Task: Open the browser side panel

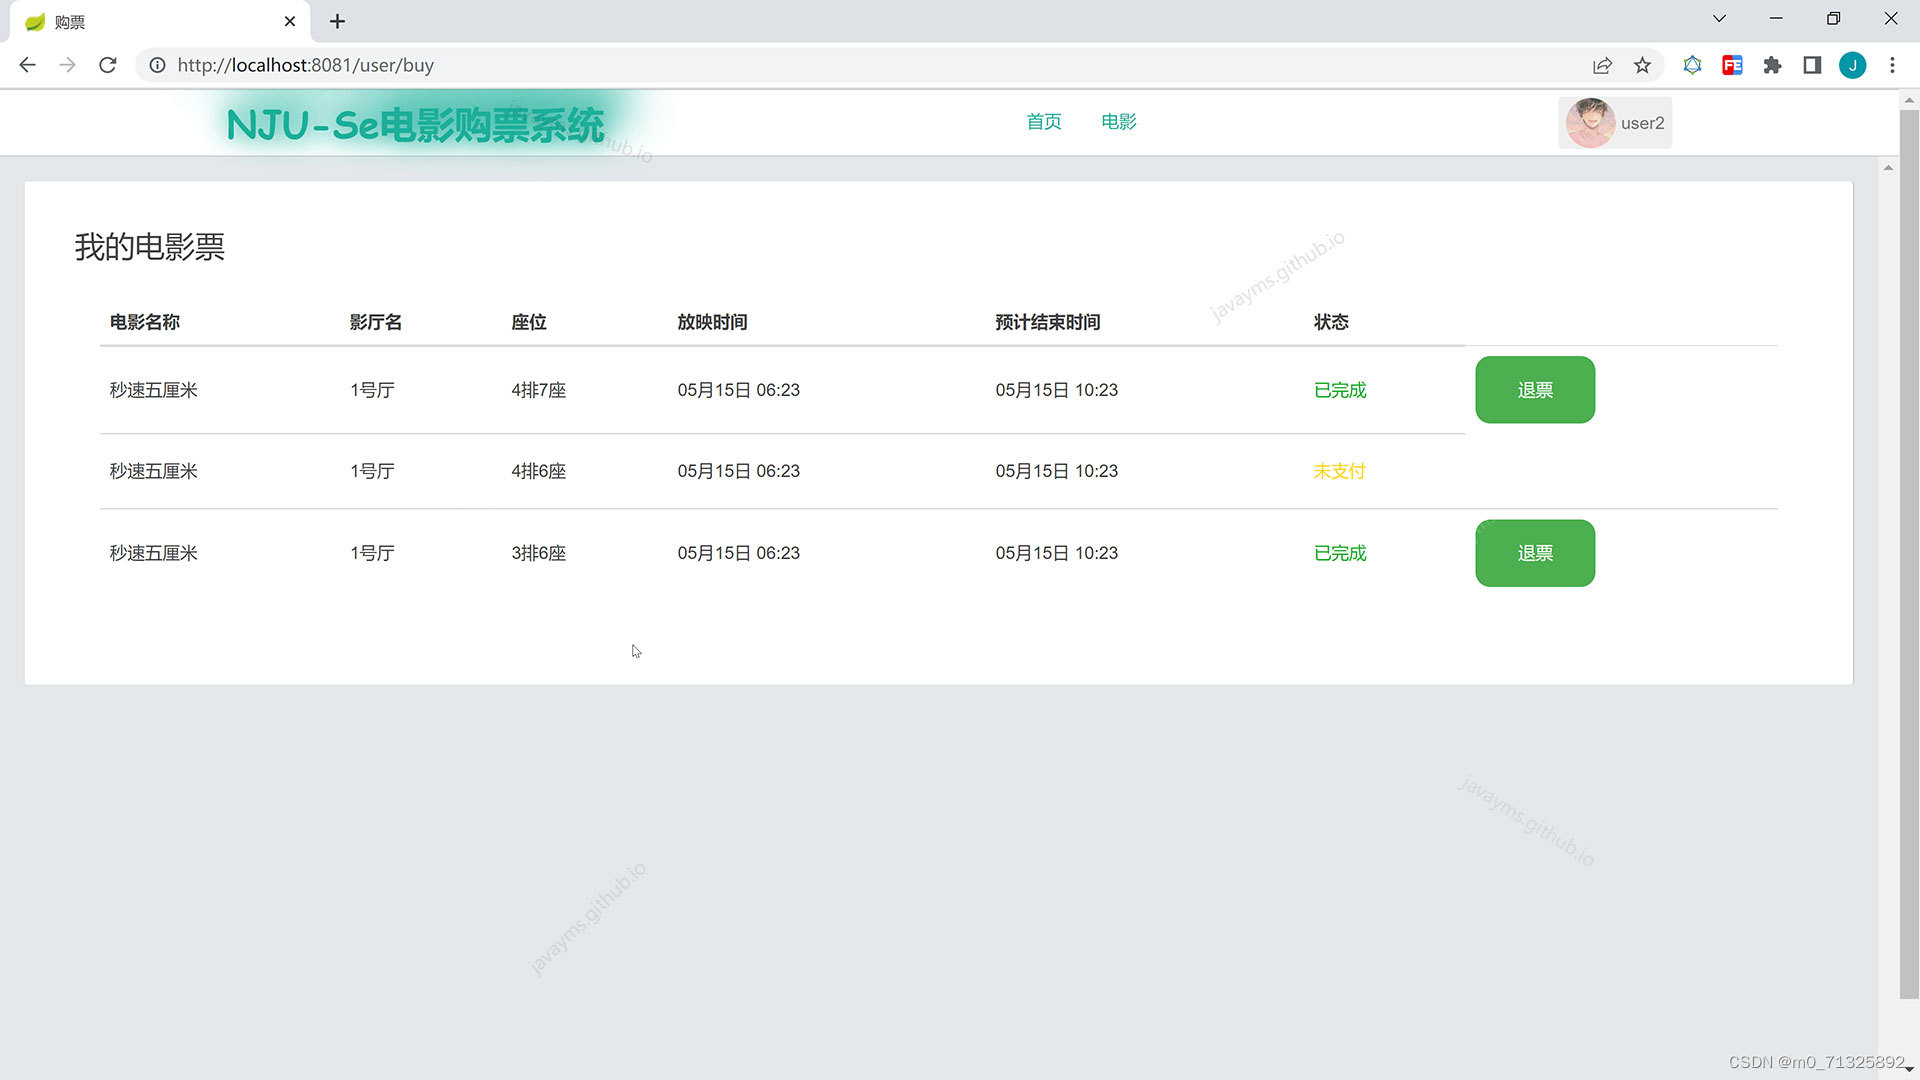Action: coord(1812,65)
